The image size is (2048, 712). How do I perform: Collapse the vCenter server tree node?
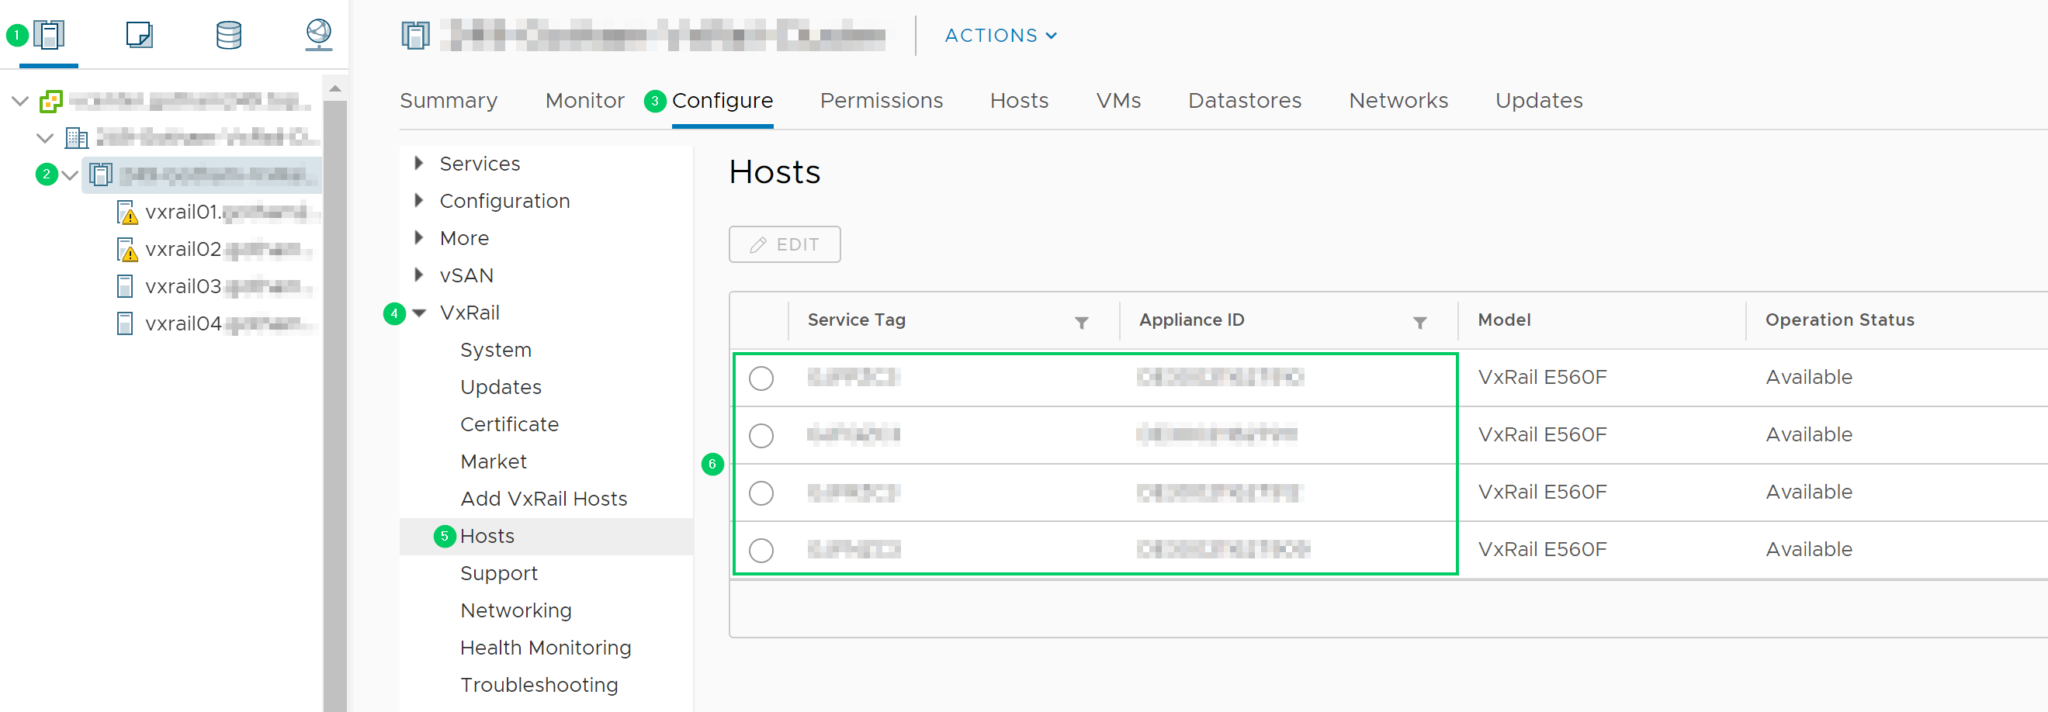[x=19, y=101]
